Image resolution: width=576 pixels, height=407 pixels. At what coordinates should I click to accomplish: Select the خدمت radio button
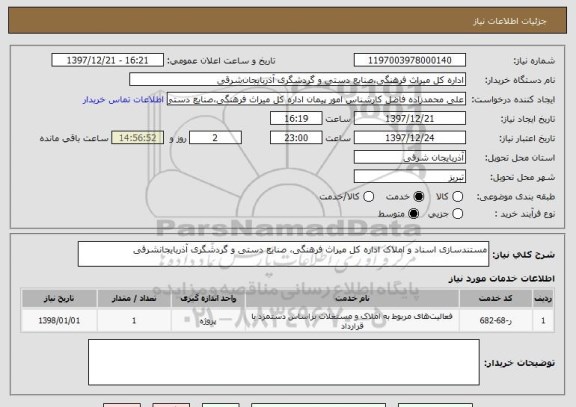(x=419, y=197)
